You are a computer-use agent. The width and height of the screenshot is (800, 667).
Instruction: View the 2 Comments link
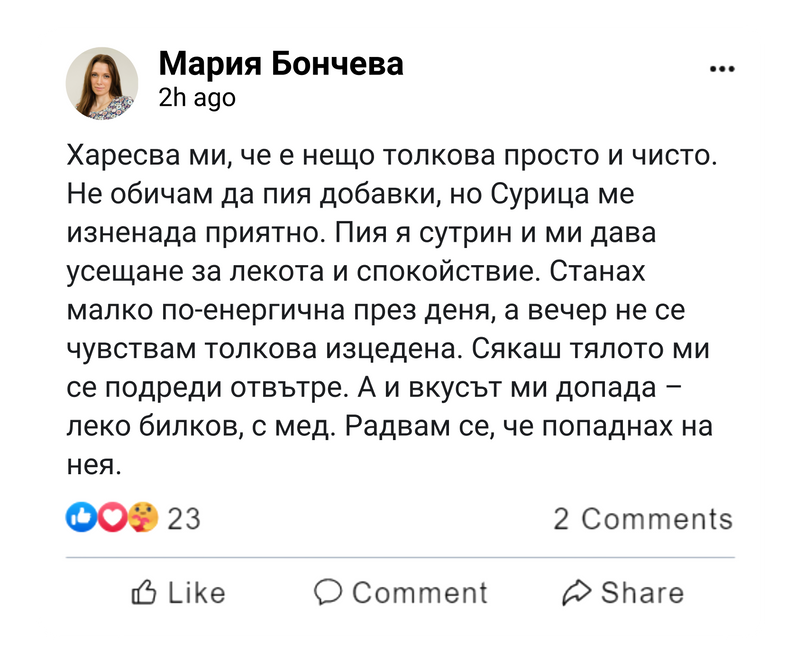(x=642, y=519)
